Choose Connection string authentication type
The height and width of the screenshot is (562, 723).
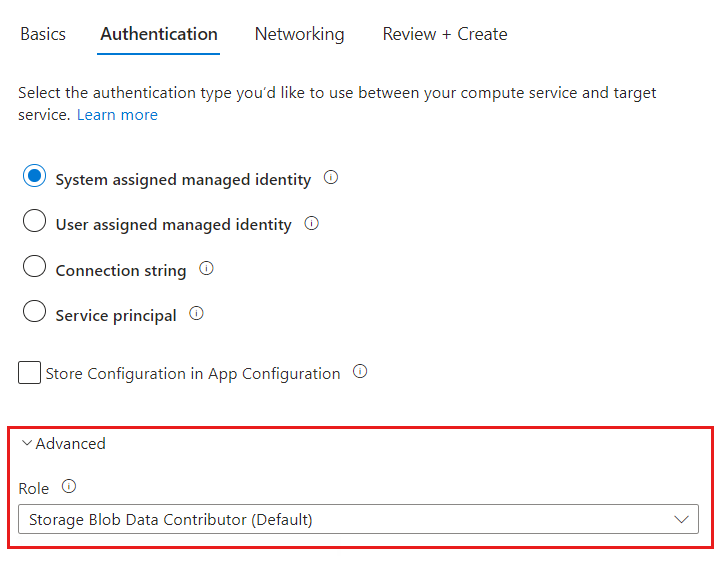click(35, 267)
